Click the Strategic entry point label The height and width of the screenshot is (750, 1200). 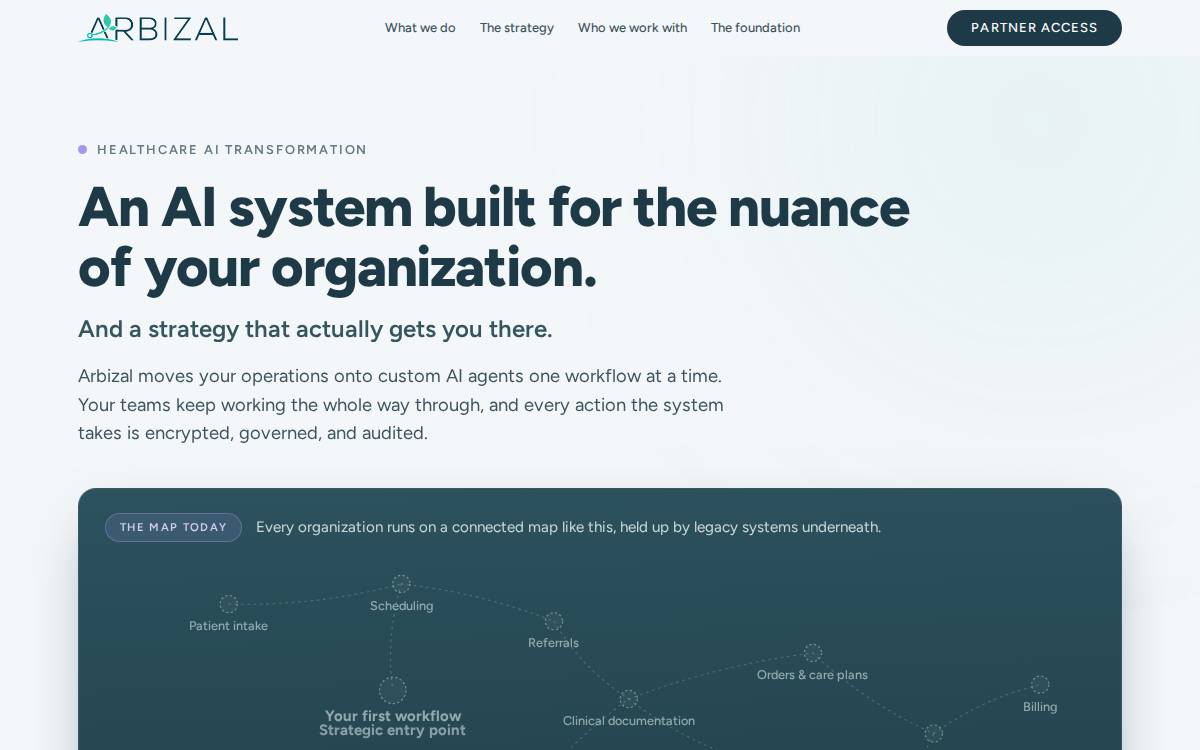(392, 730)
